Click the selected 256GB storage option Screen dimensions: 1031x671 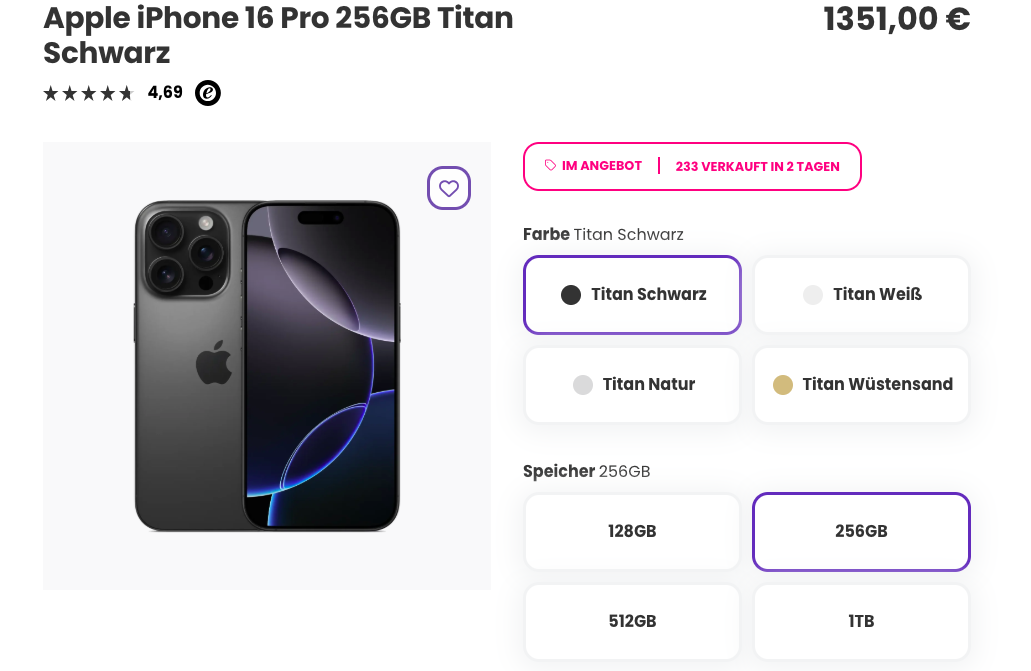coord(861,531)
